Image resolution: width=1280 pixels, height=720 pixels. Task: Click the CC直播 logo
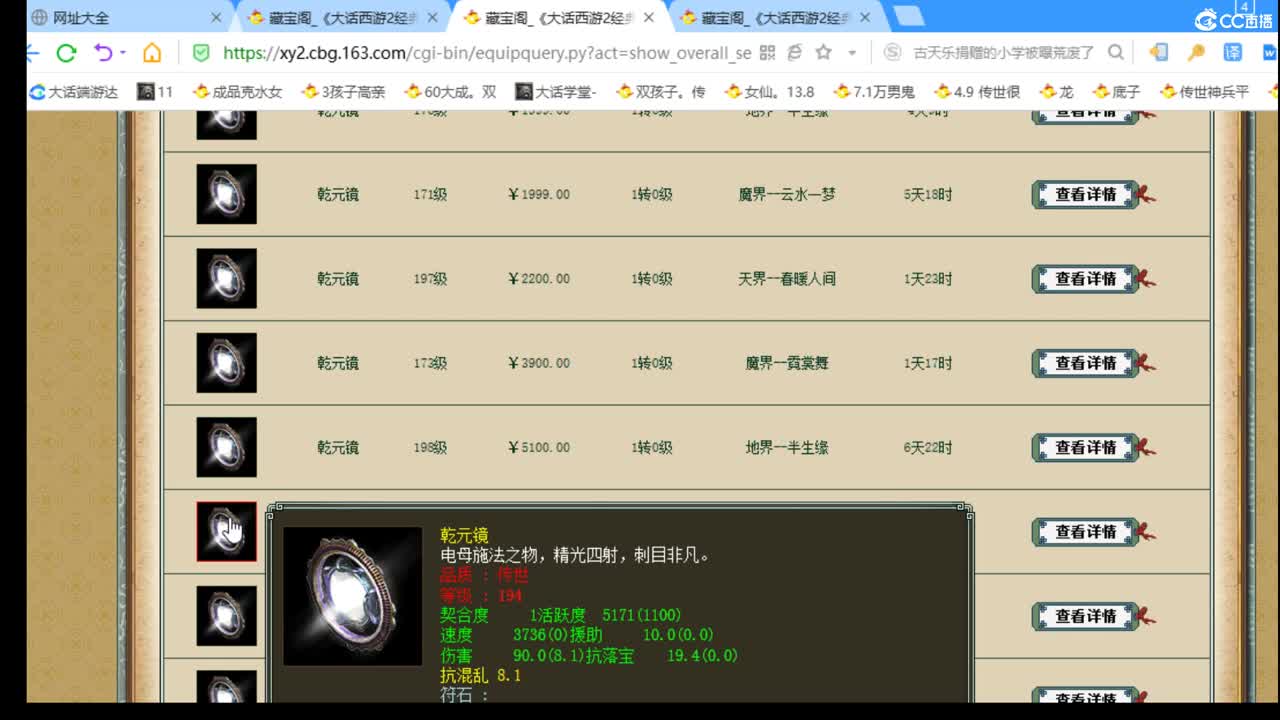(x=1234, y=21)
